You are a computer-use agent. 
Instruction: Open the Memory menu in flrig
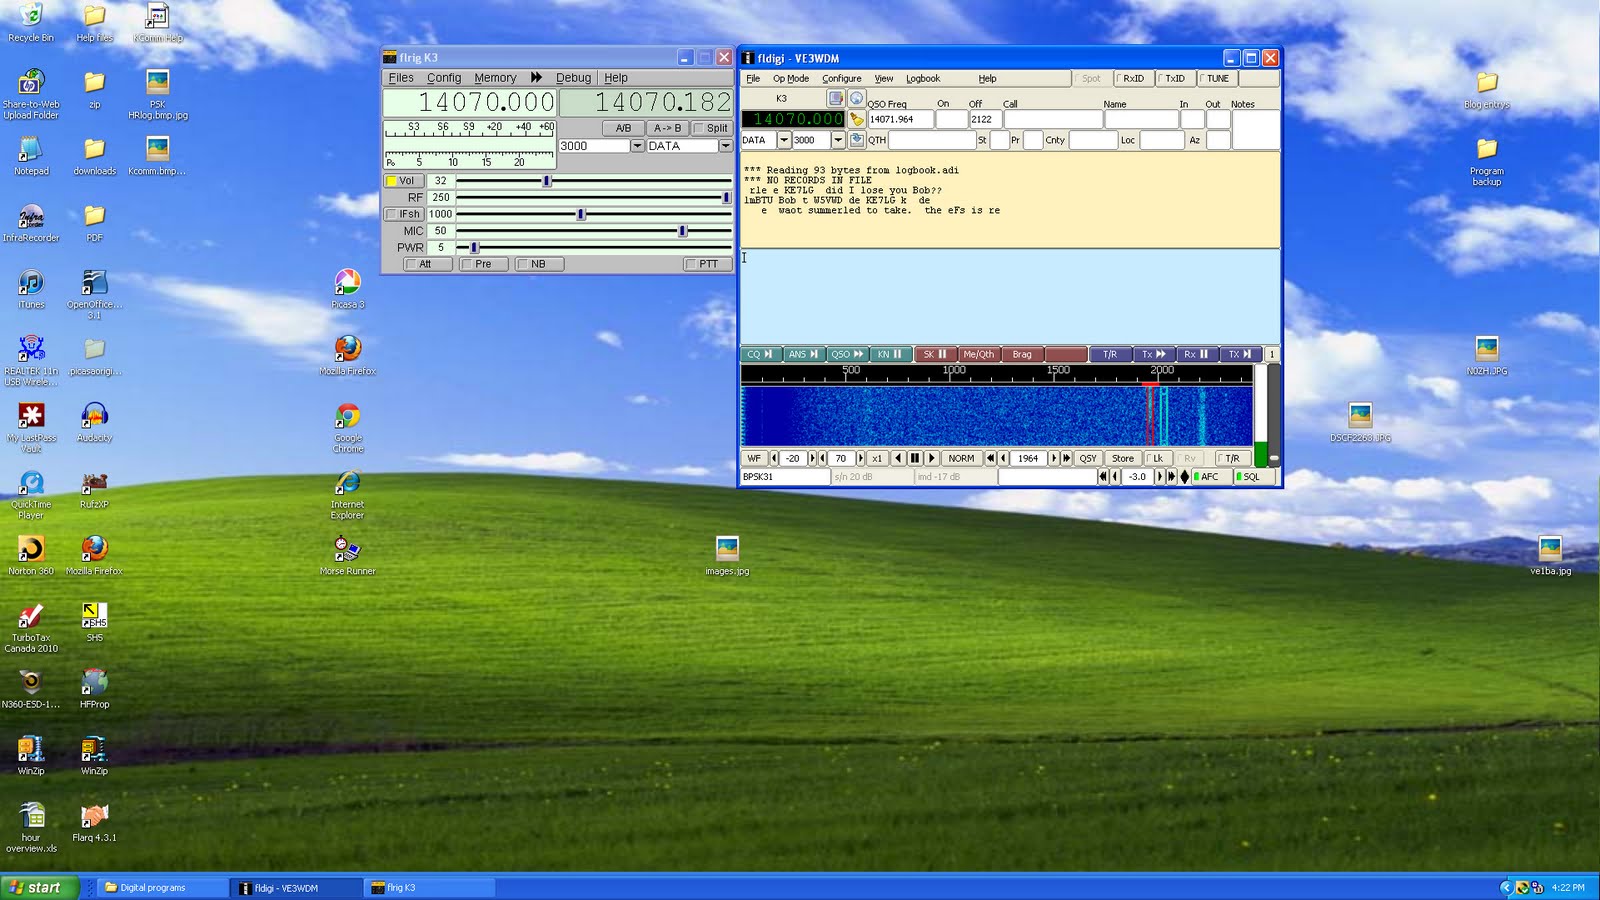495,77
